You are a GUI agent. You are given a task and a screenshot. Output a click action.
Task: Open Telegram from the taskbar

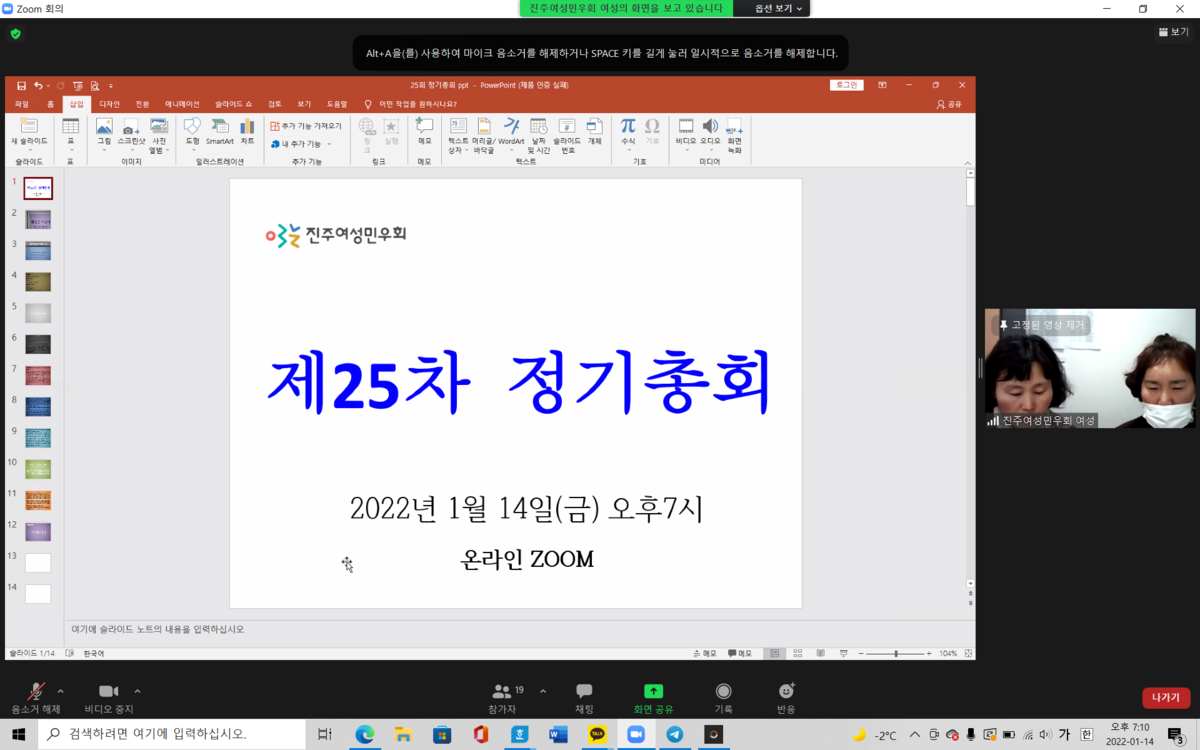674,735
